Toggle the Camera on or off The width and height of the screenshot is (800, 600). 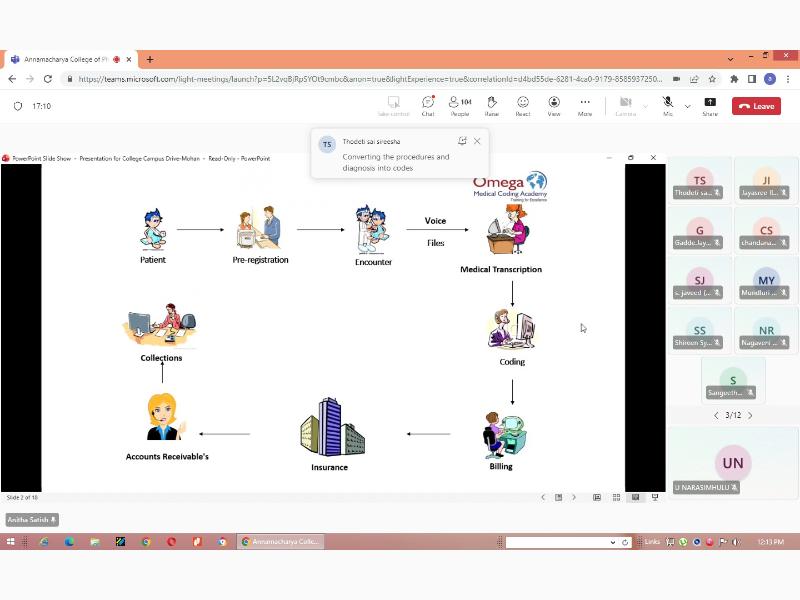click(x=625, y=104)
